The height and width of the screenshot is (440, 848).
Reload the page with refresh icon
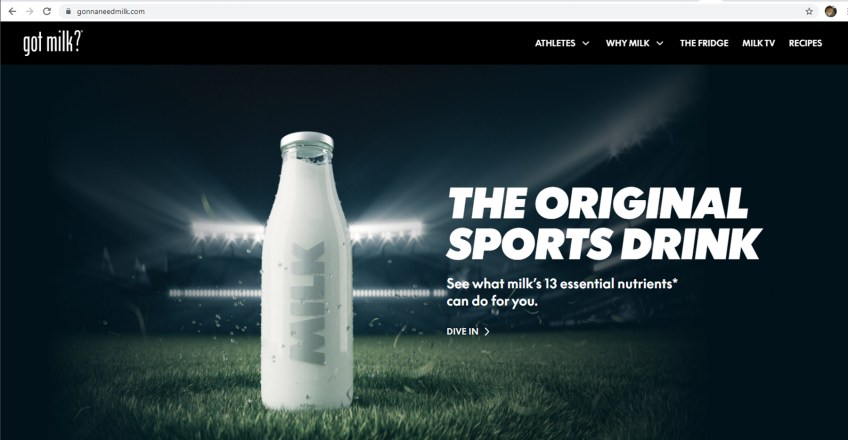[x=47, y=11]
